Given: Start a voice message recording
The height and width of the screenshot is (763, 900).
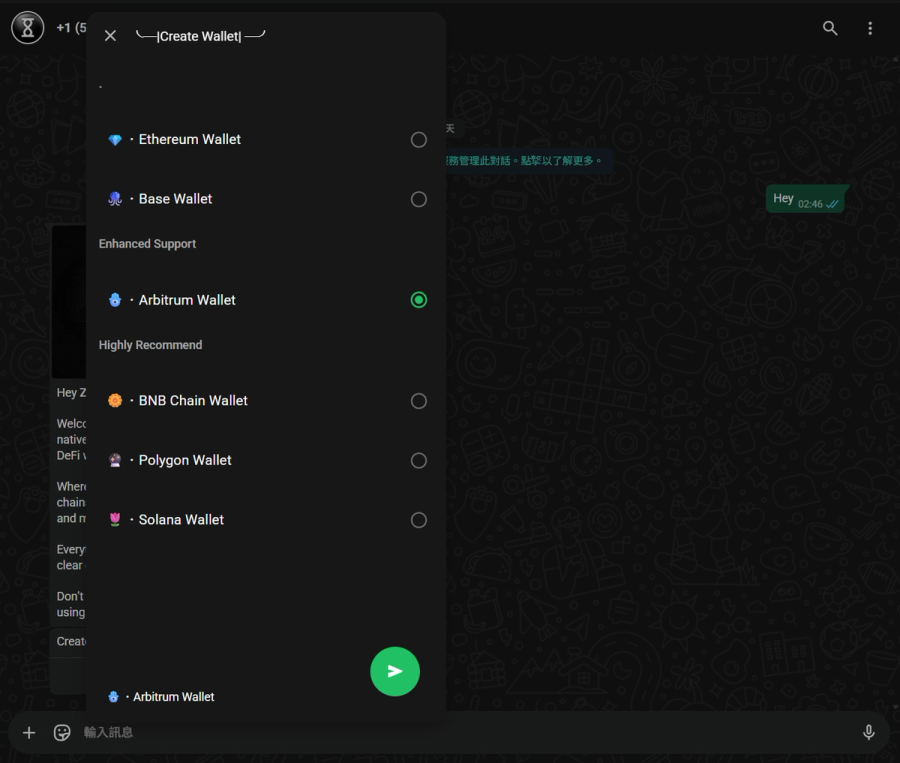Looking at the screenshot, I should pos(868,732).
